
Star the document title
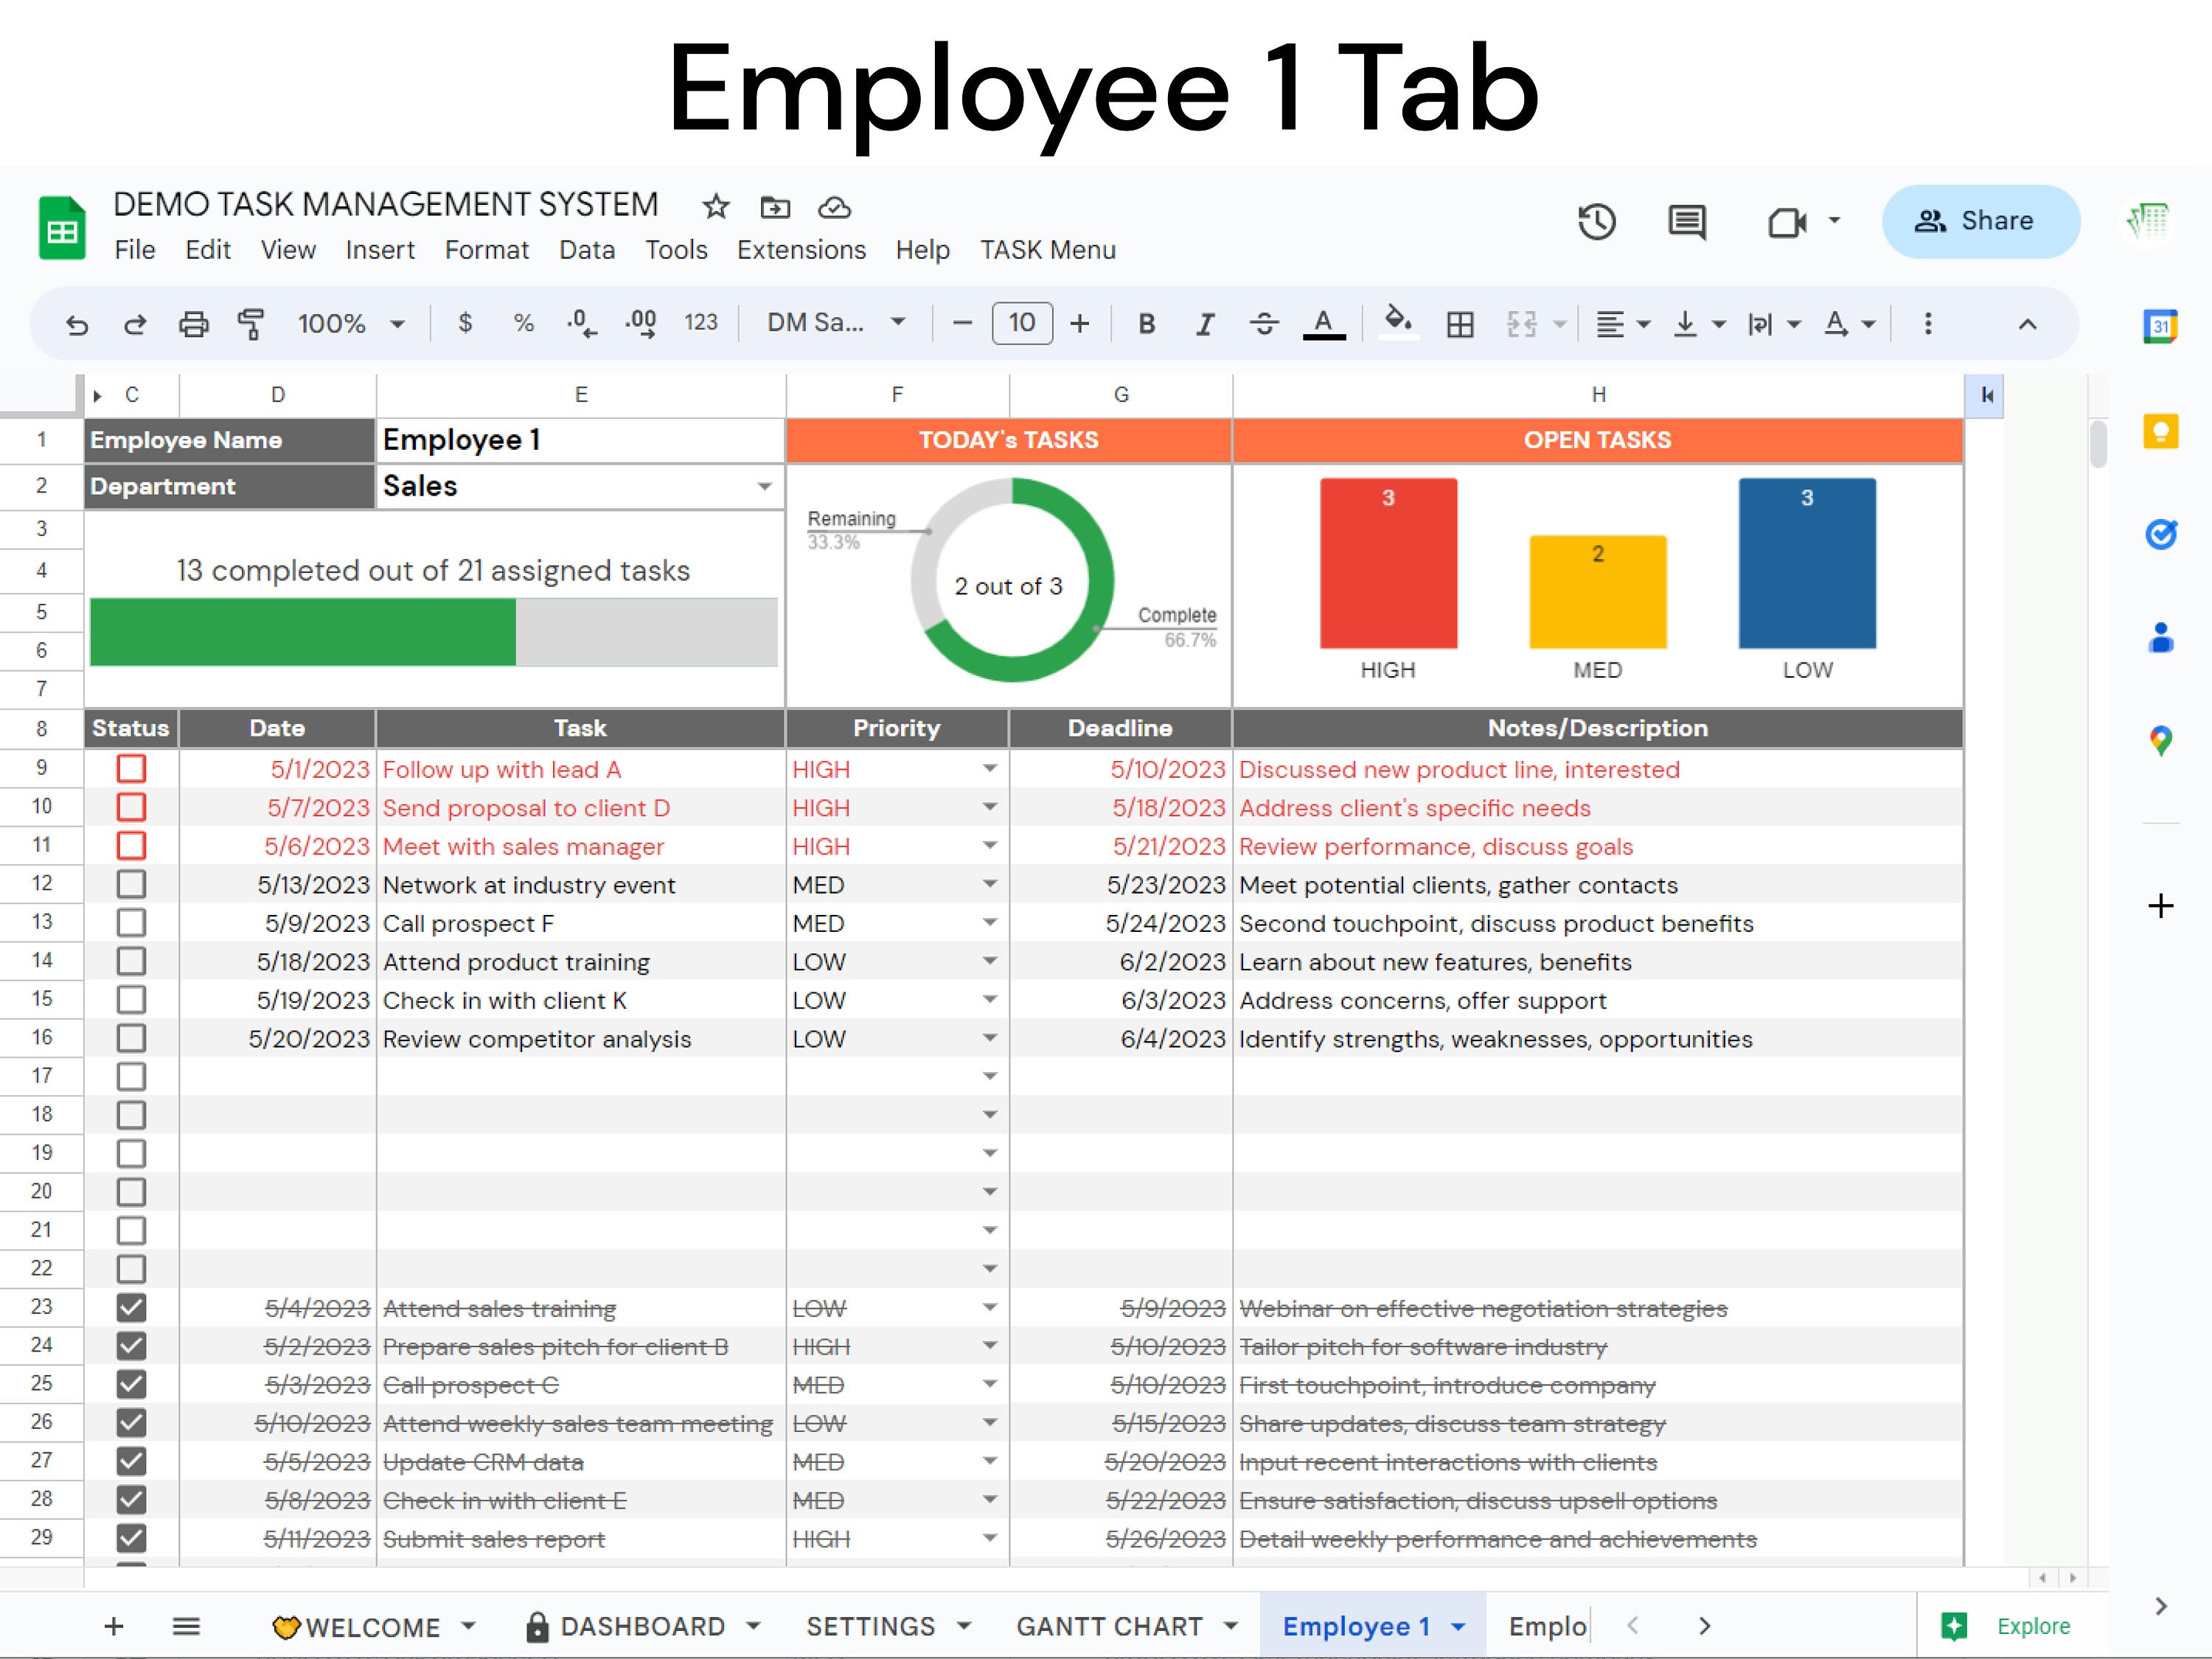pyautogui.click(x=715, y=207)
